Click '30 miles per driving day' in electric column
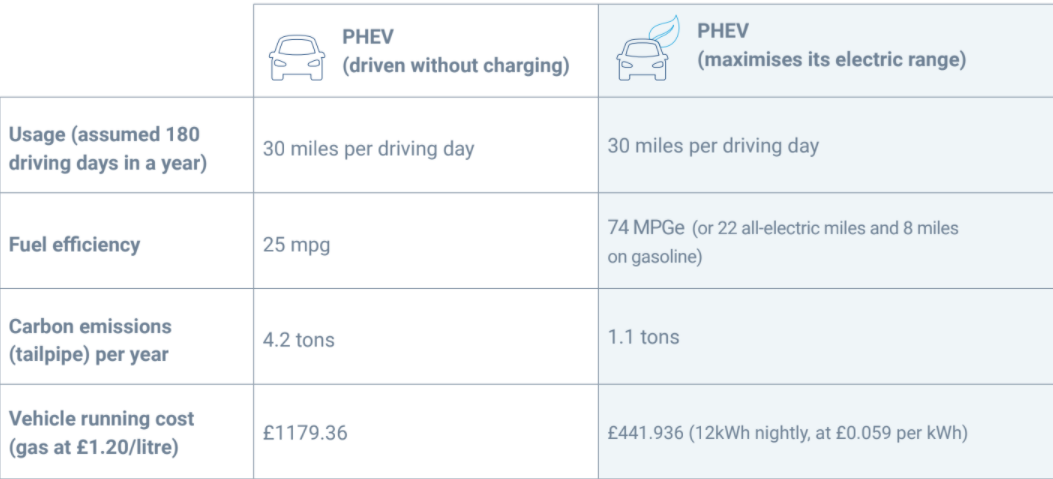The image size is (1053, 479). [713, 146]
